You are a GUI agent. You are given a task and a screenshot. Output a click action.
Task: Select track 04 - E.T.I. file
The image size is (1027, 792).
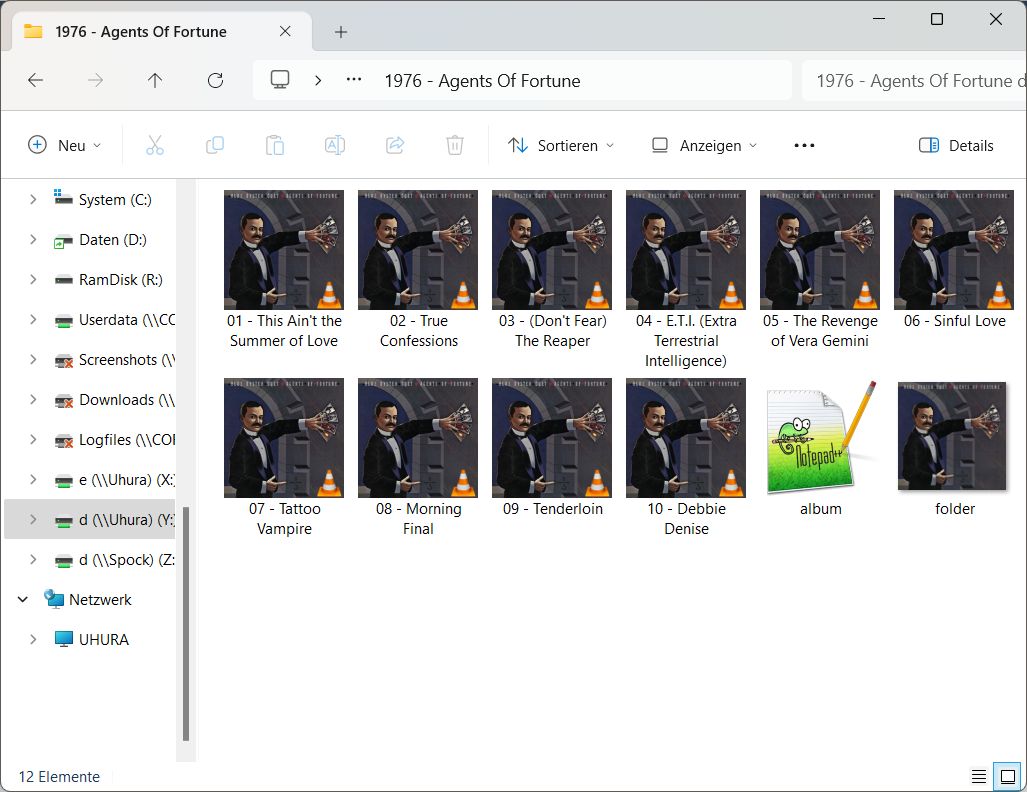point(686,280)
